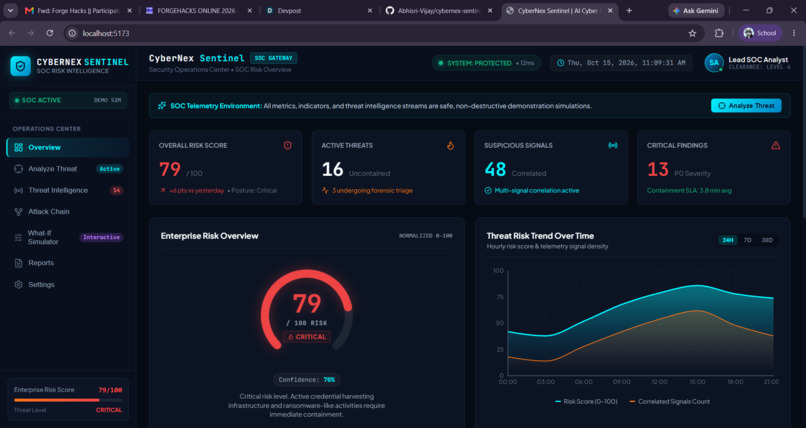
Task: Open Attack Chain in sidebar
Action: 68,212
